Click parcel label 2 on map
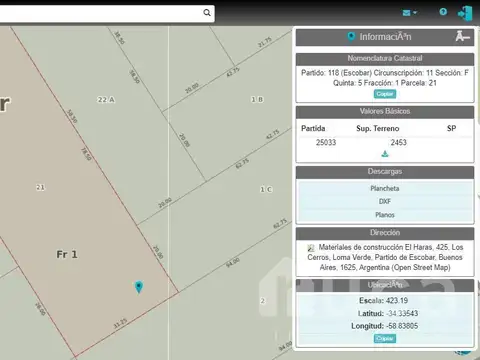The width and height of the screenshot is (480, 360). point(262,301)
